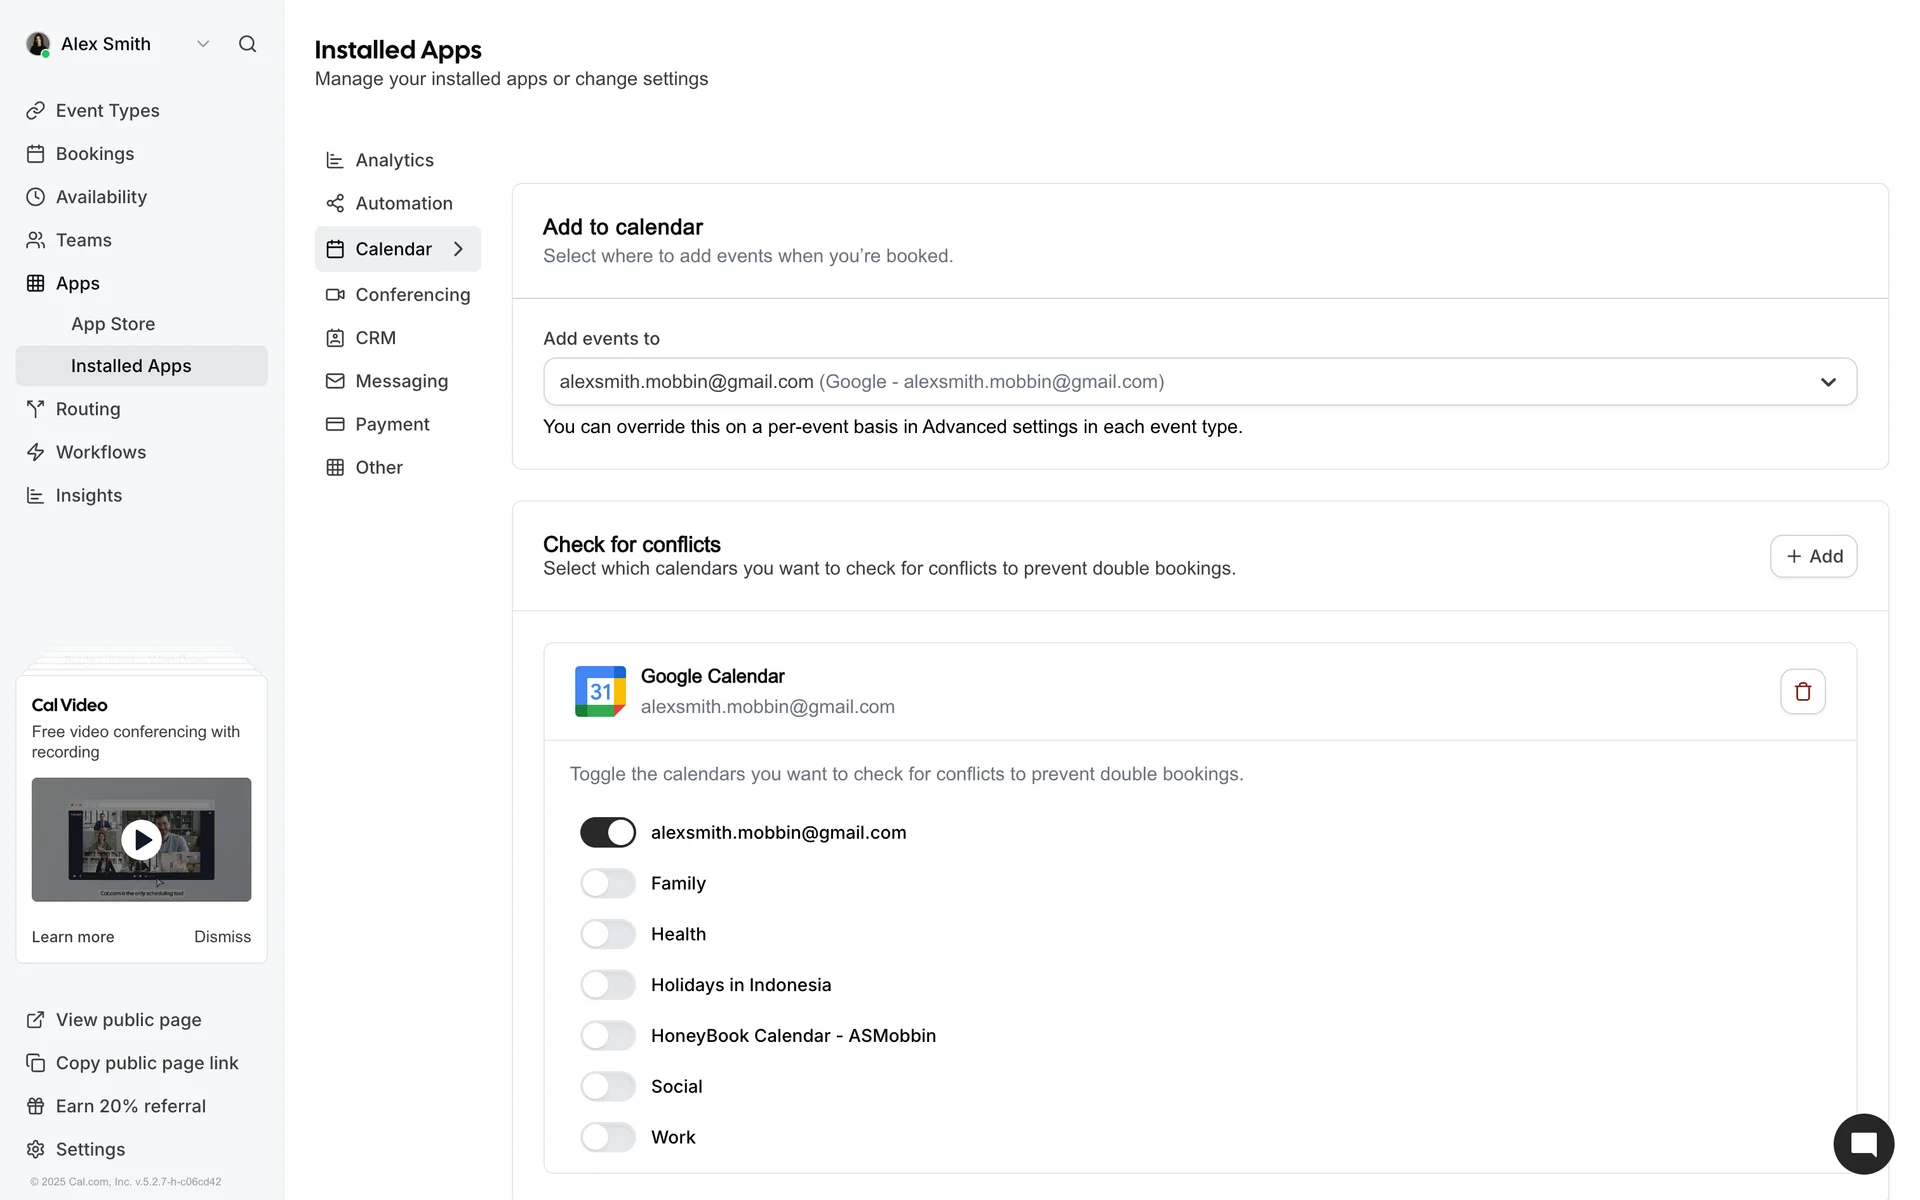Turn on Holidays in Indonesia toggle
Viewport: 1920px width, 1200px height.
point(608,985)
